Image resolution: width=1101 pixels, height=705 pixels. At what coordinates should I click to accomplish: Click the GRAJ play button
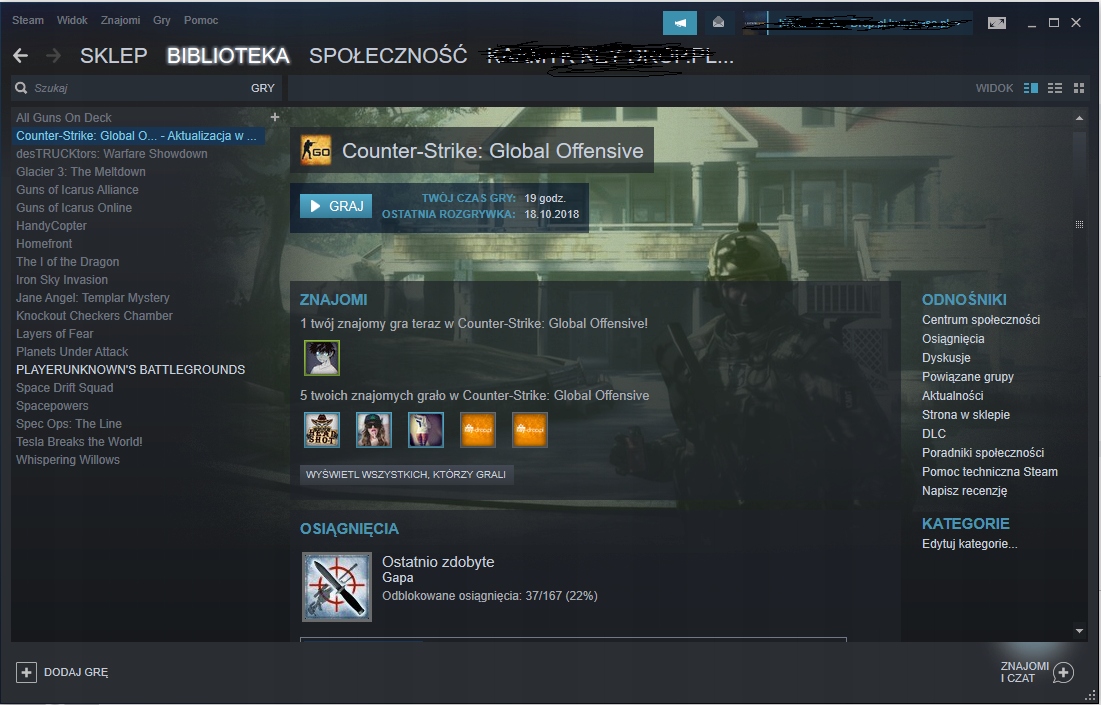point(336,206)
